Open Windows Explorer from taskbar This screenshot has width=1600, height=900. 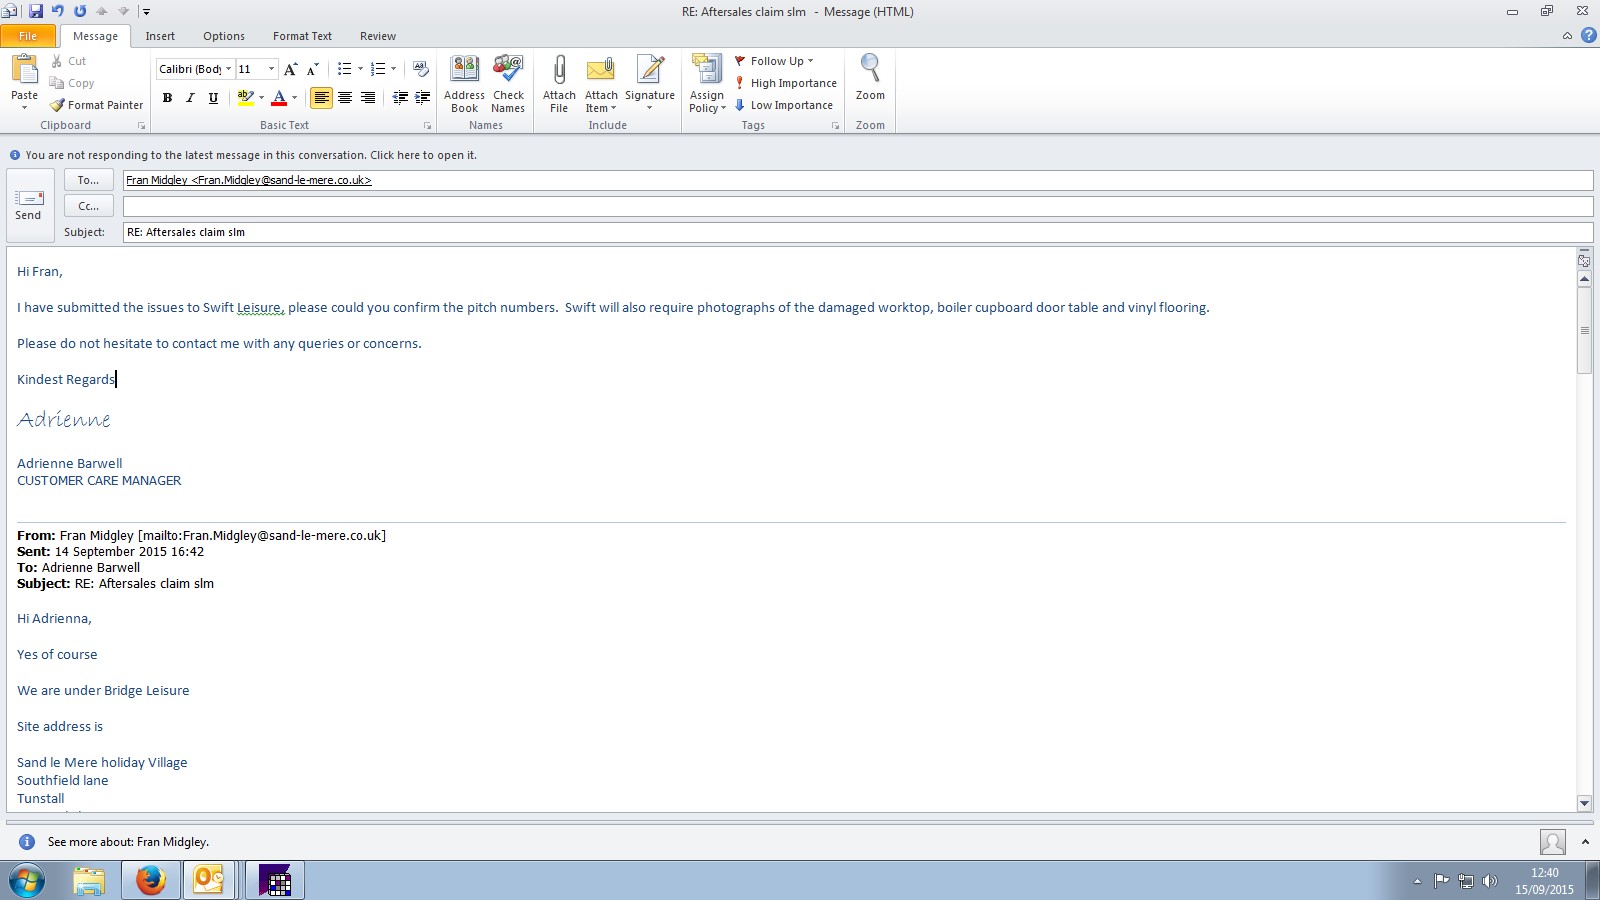tap(89, 880)
